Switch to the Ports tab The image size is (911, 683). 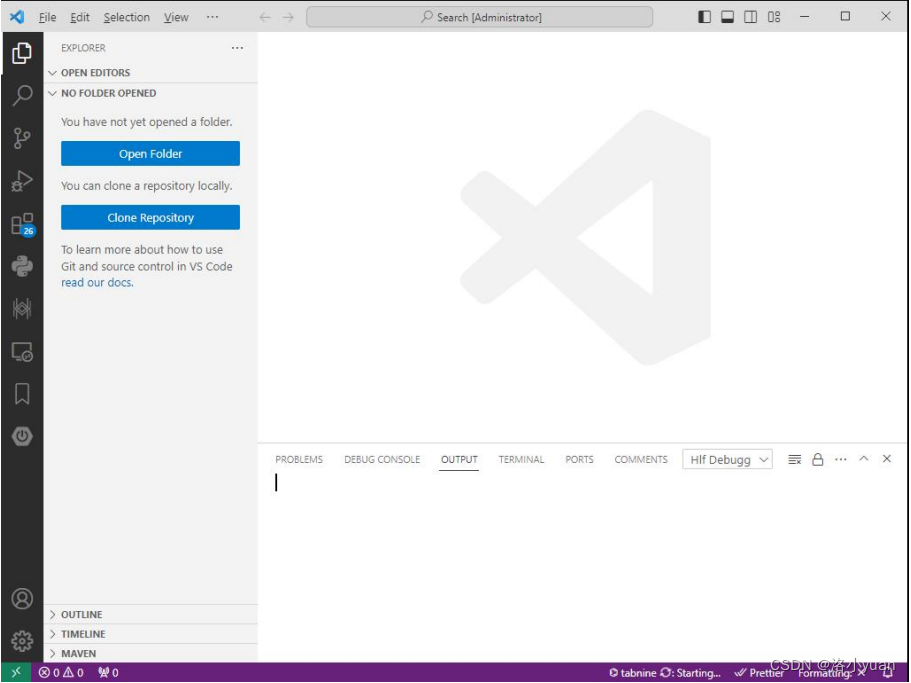point(579,459)
